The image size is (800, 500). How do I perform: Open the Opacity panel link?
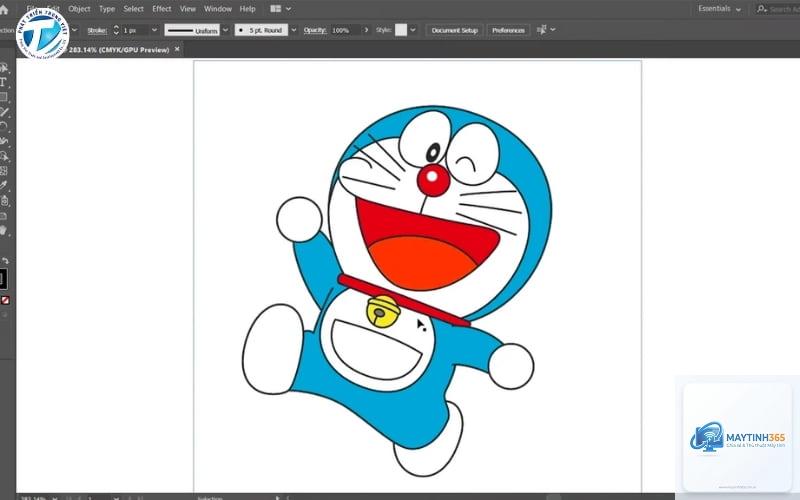(315, 30)
